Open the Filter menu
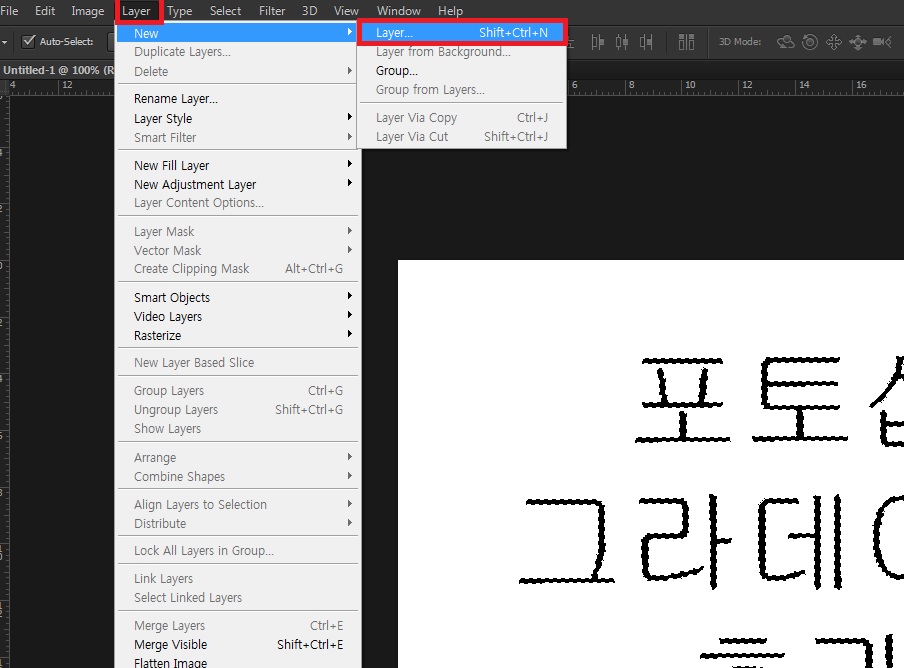The height and width of the screenshot is (668, 904). [272, 11]
